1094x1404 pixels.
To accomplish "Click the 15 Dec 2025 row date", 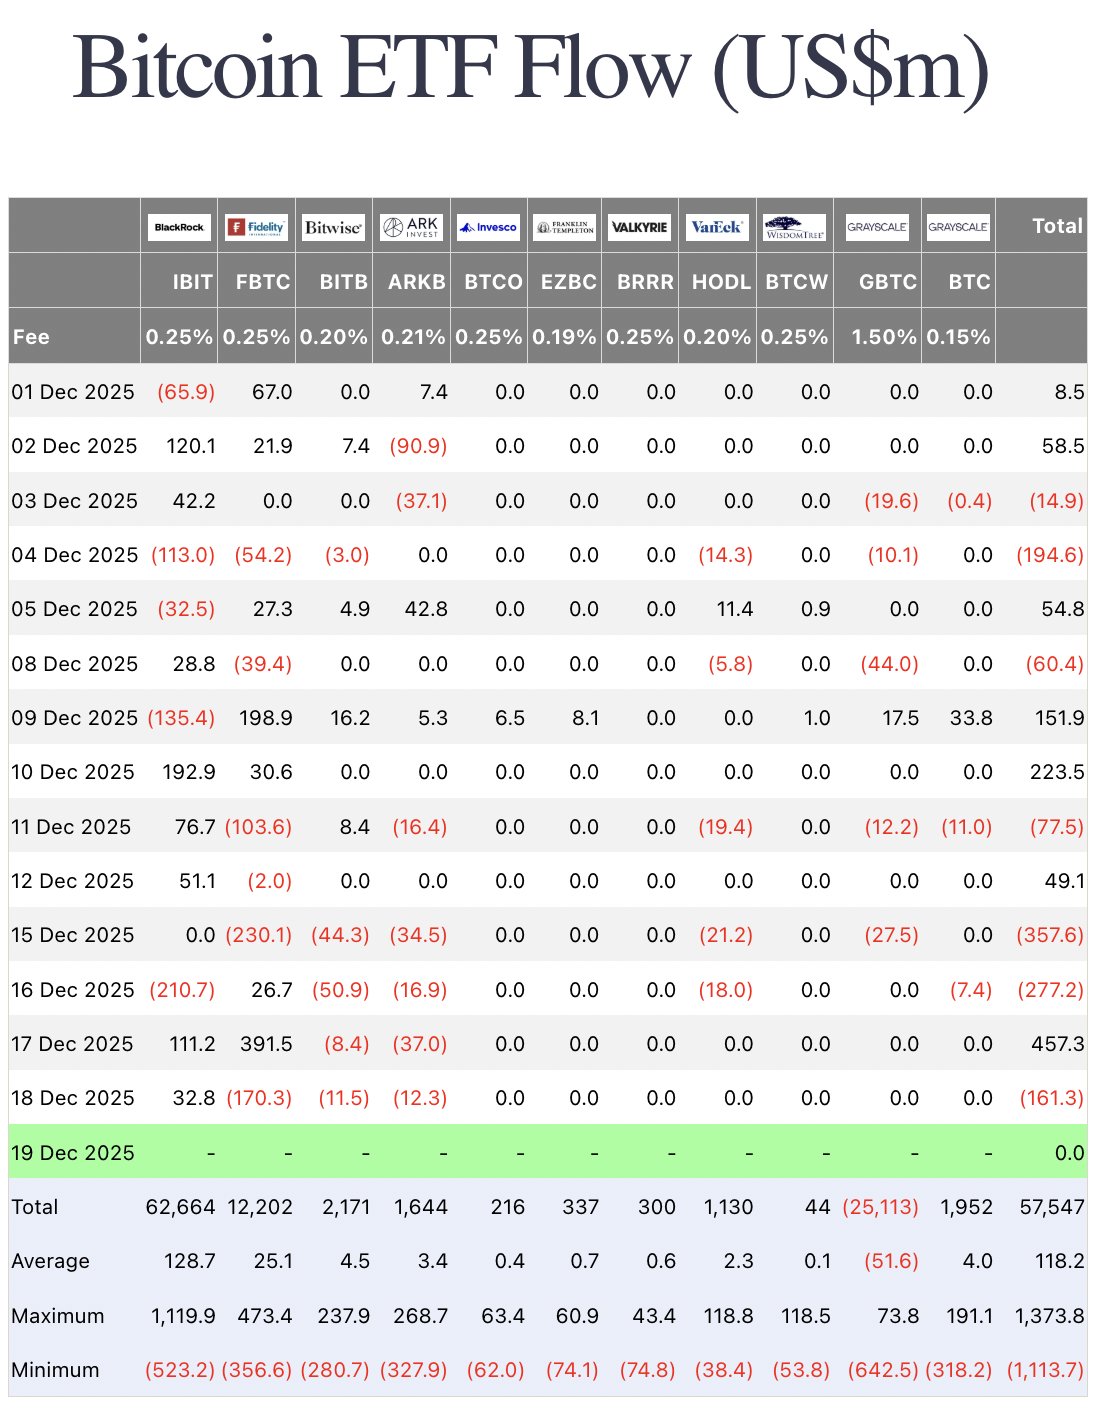I will point(73,935).
